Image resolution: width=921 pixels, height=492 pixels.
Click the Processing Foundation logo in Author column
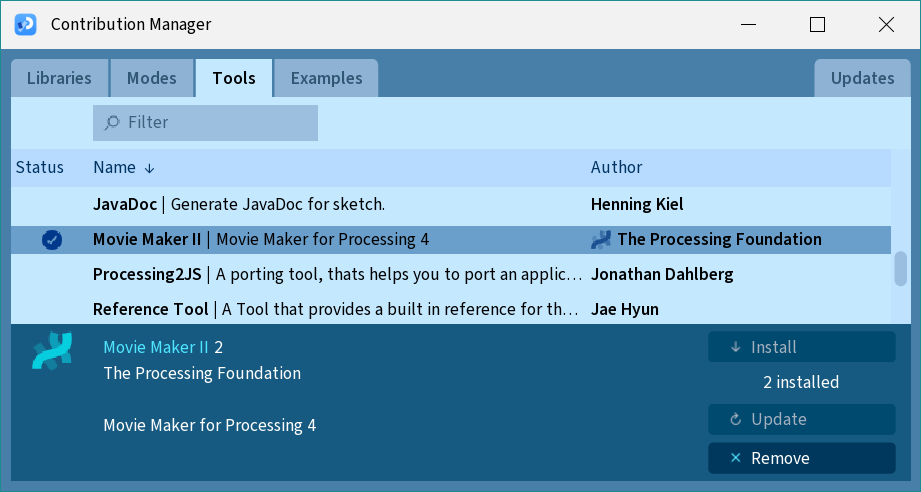pos(601,240)
